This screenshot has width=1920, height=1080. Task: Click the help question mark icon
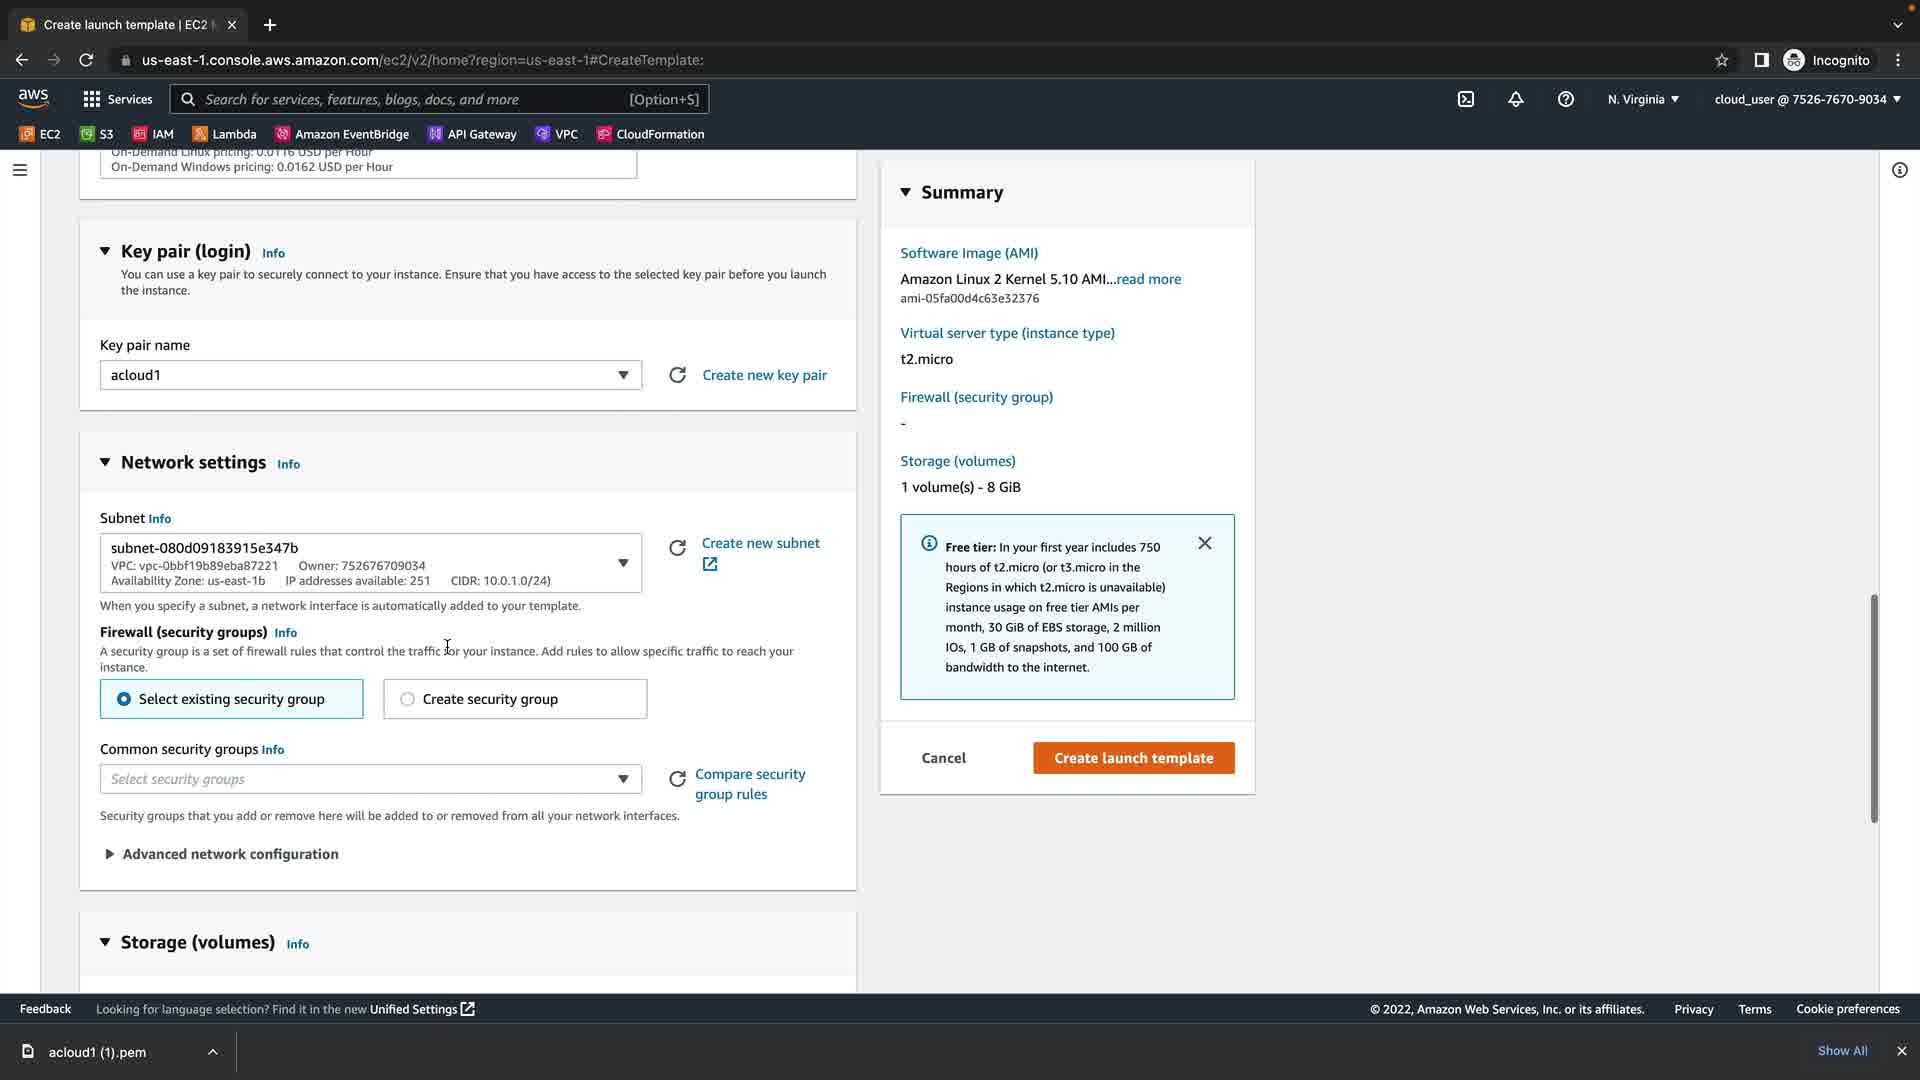coord(1565,99)
